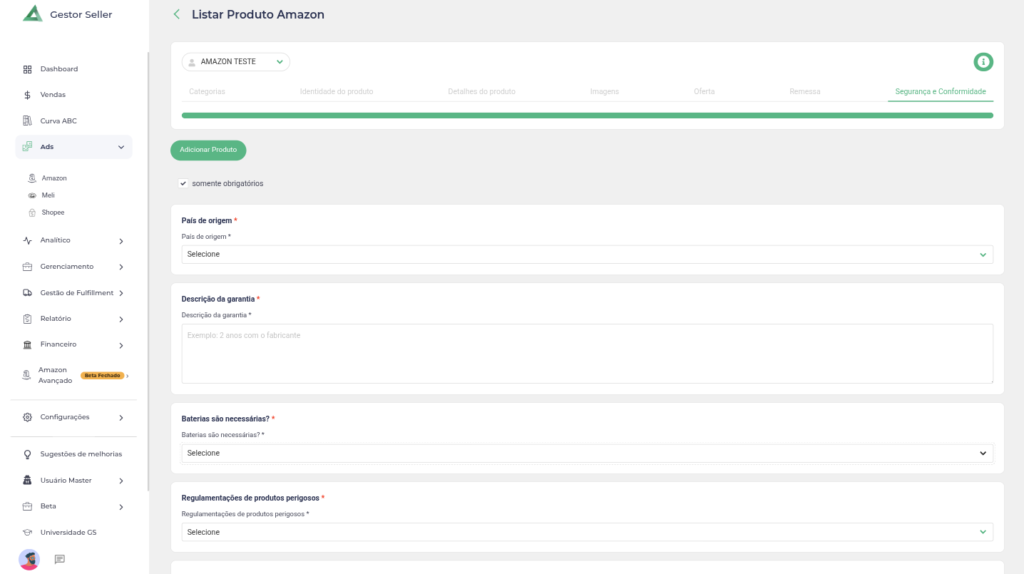The height and width of the screenshot is (574, 1024).
Task: Click the Adicionar Produto button
Action: [x=208, y=150]
